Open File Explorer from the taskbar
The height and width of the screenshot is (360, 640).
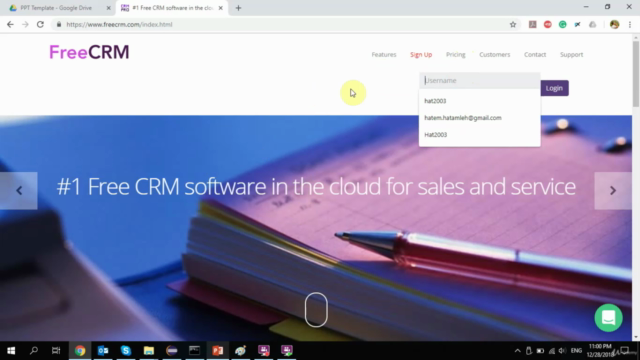pos(149,351)
